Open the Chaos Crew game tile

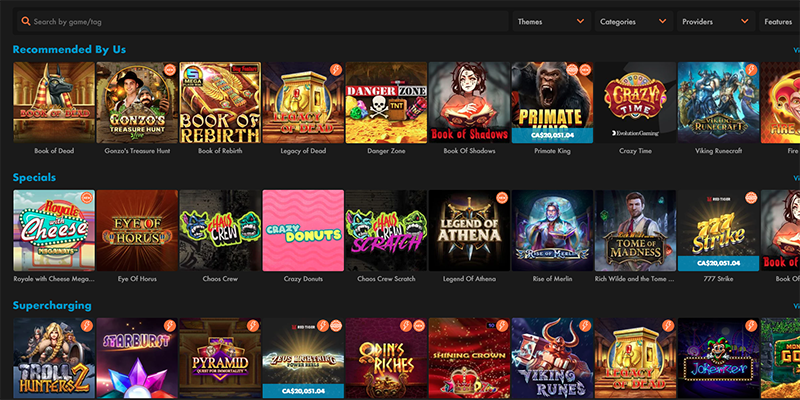coord(220,231)
